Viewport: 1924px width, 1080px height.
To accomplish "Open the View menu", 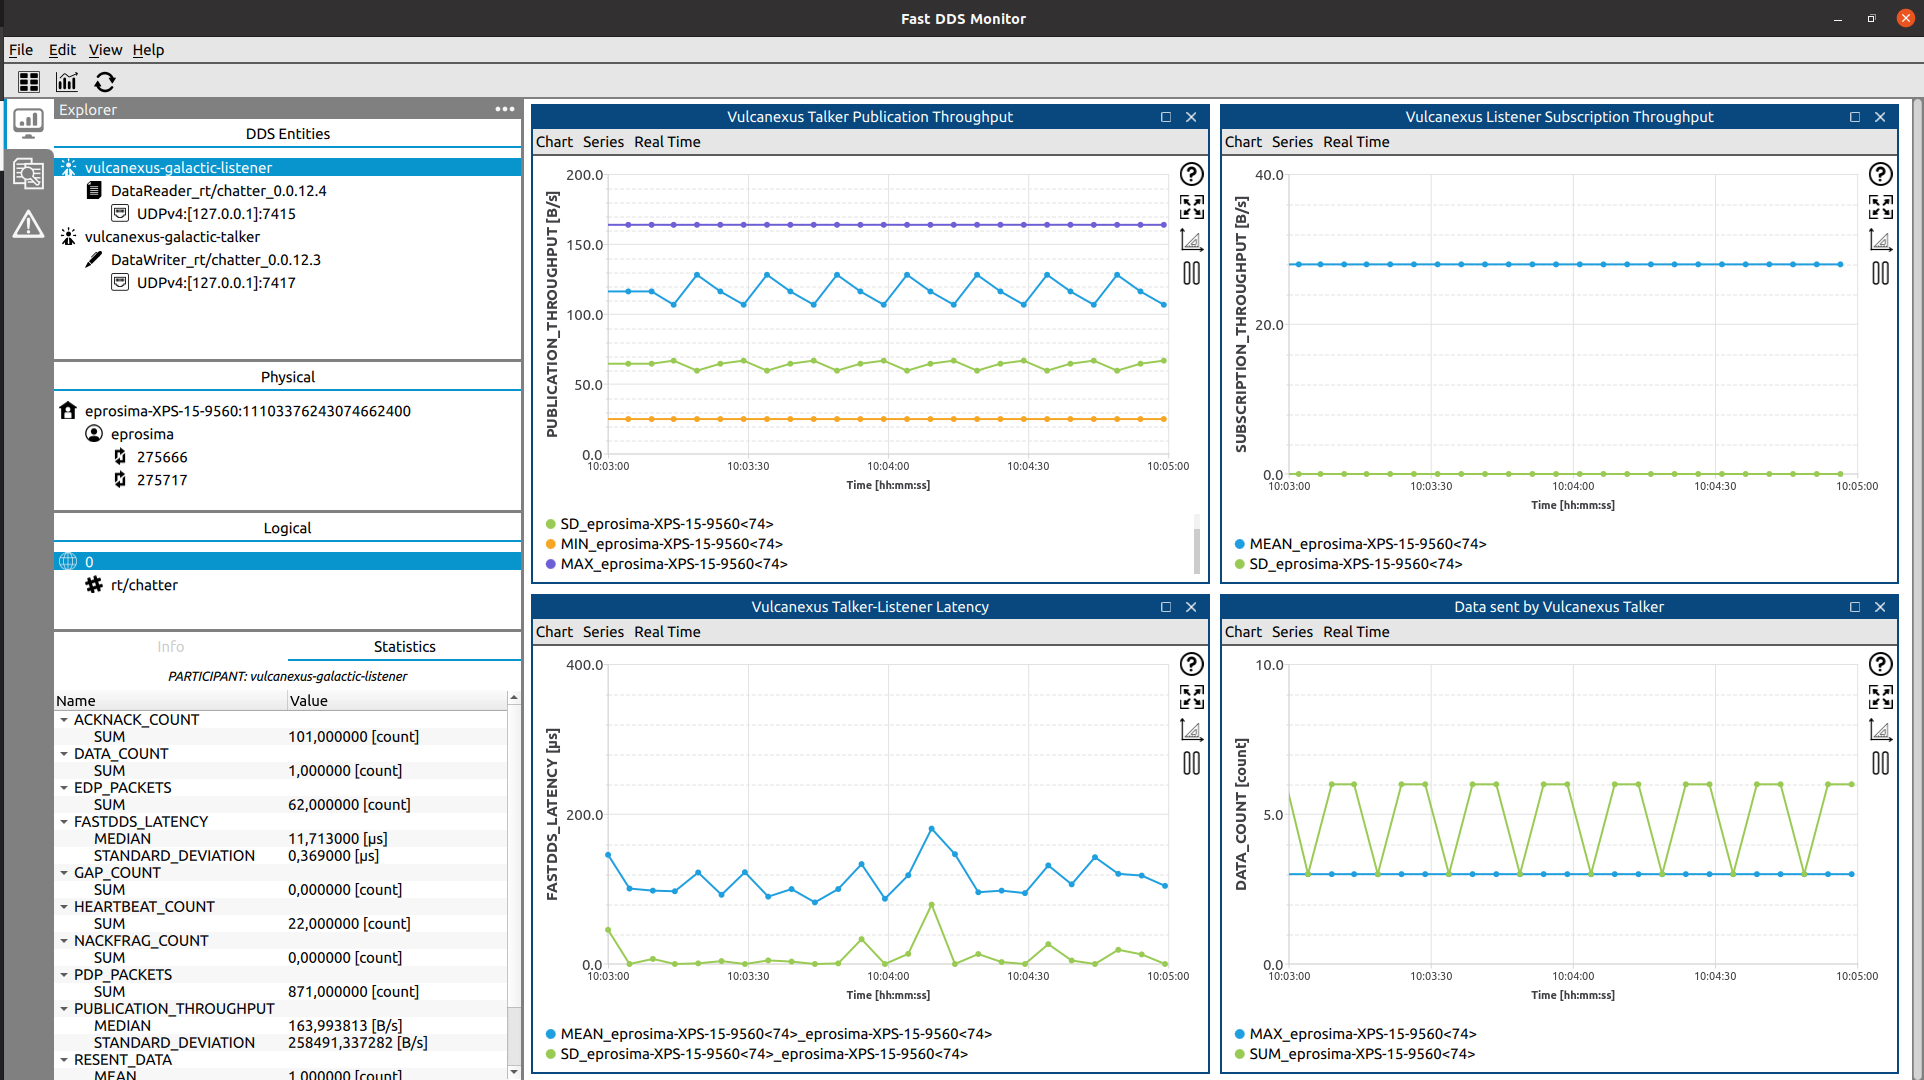I will pos(105,50).
